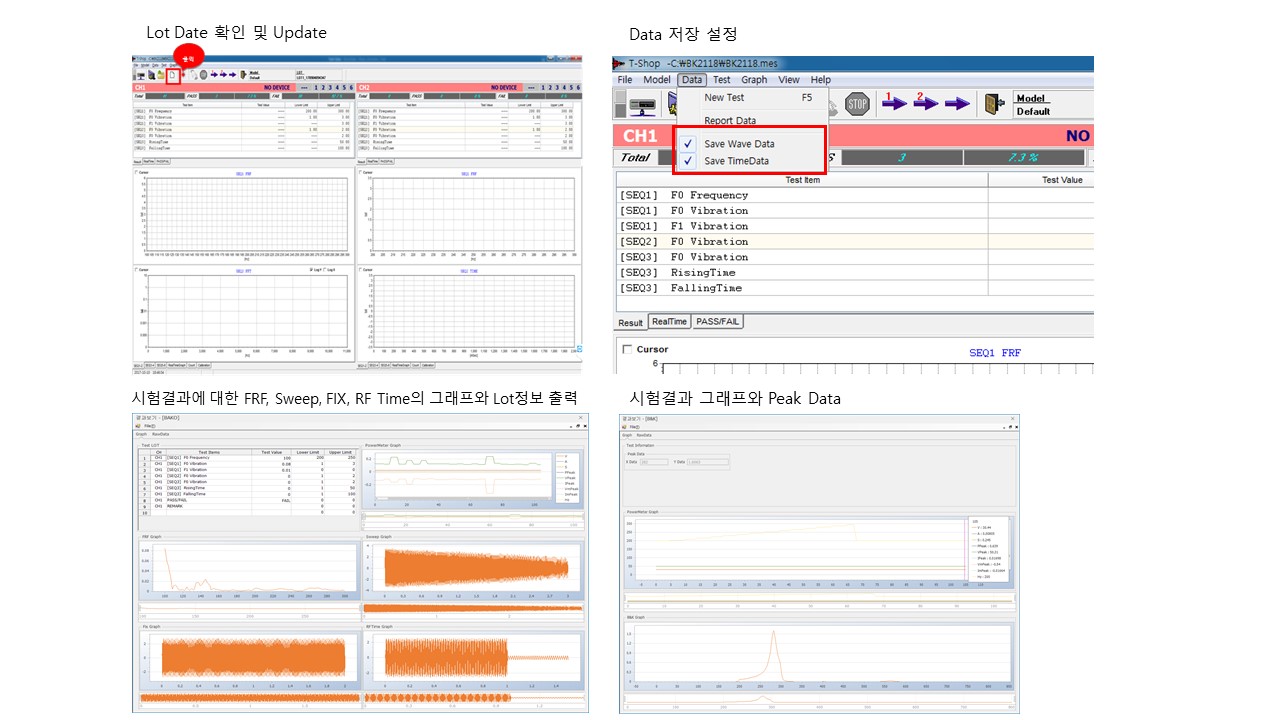Open the File menu in the BAKO result window
This screenshot has width=1280, height=720.
tap(150, 426)
